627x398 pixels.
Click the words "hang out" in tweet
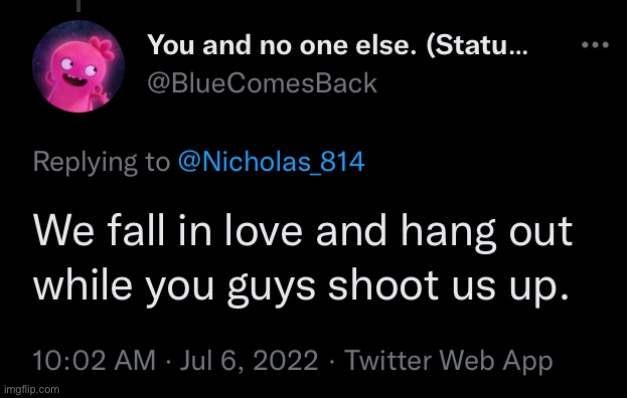click(487, 233)
